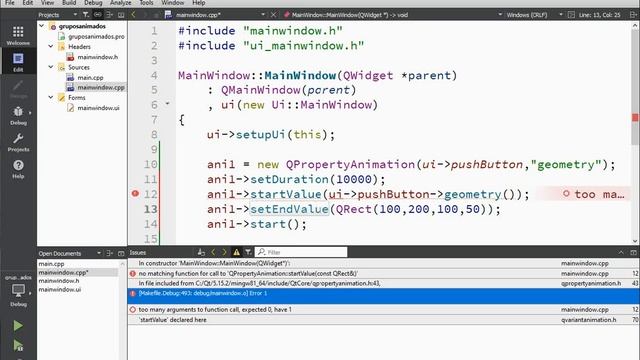Open the Edit menu
Image resolution: width=640 pixels, height=360 pixels.
28,3
